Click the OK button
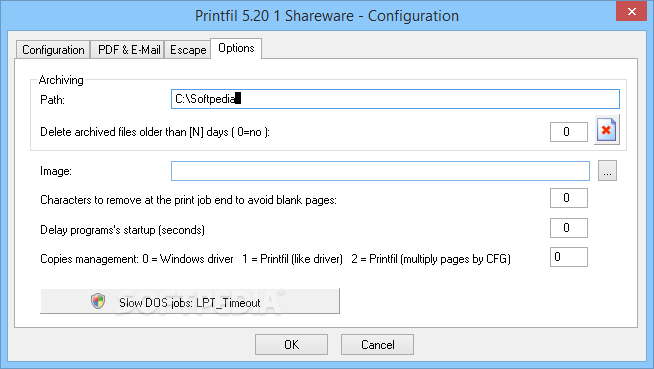 (292, 344)
